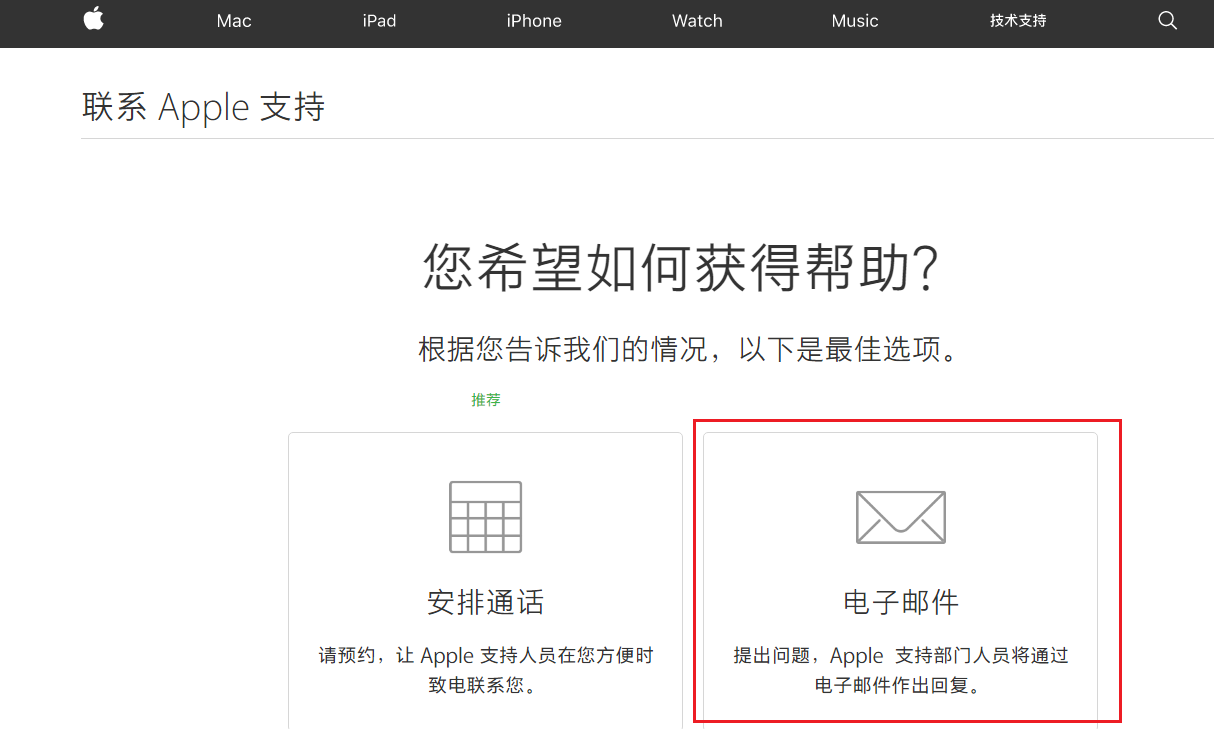The image size is (1214, 729).
Task: Select the 安排通话 heading
Action: [x=485, y=602]
